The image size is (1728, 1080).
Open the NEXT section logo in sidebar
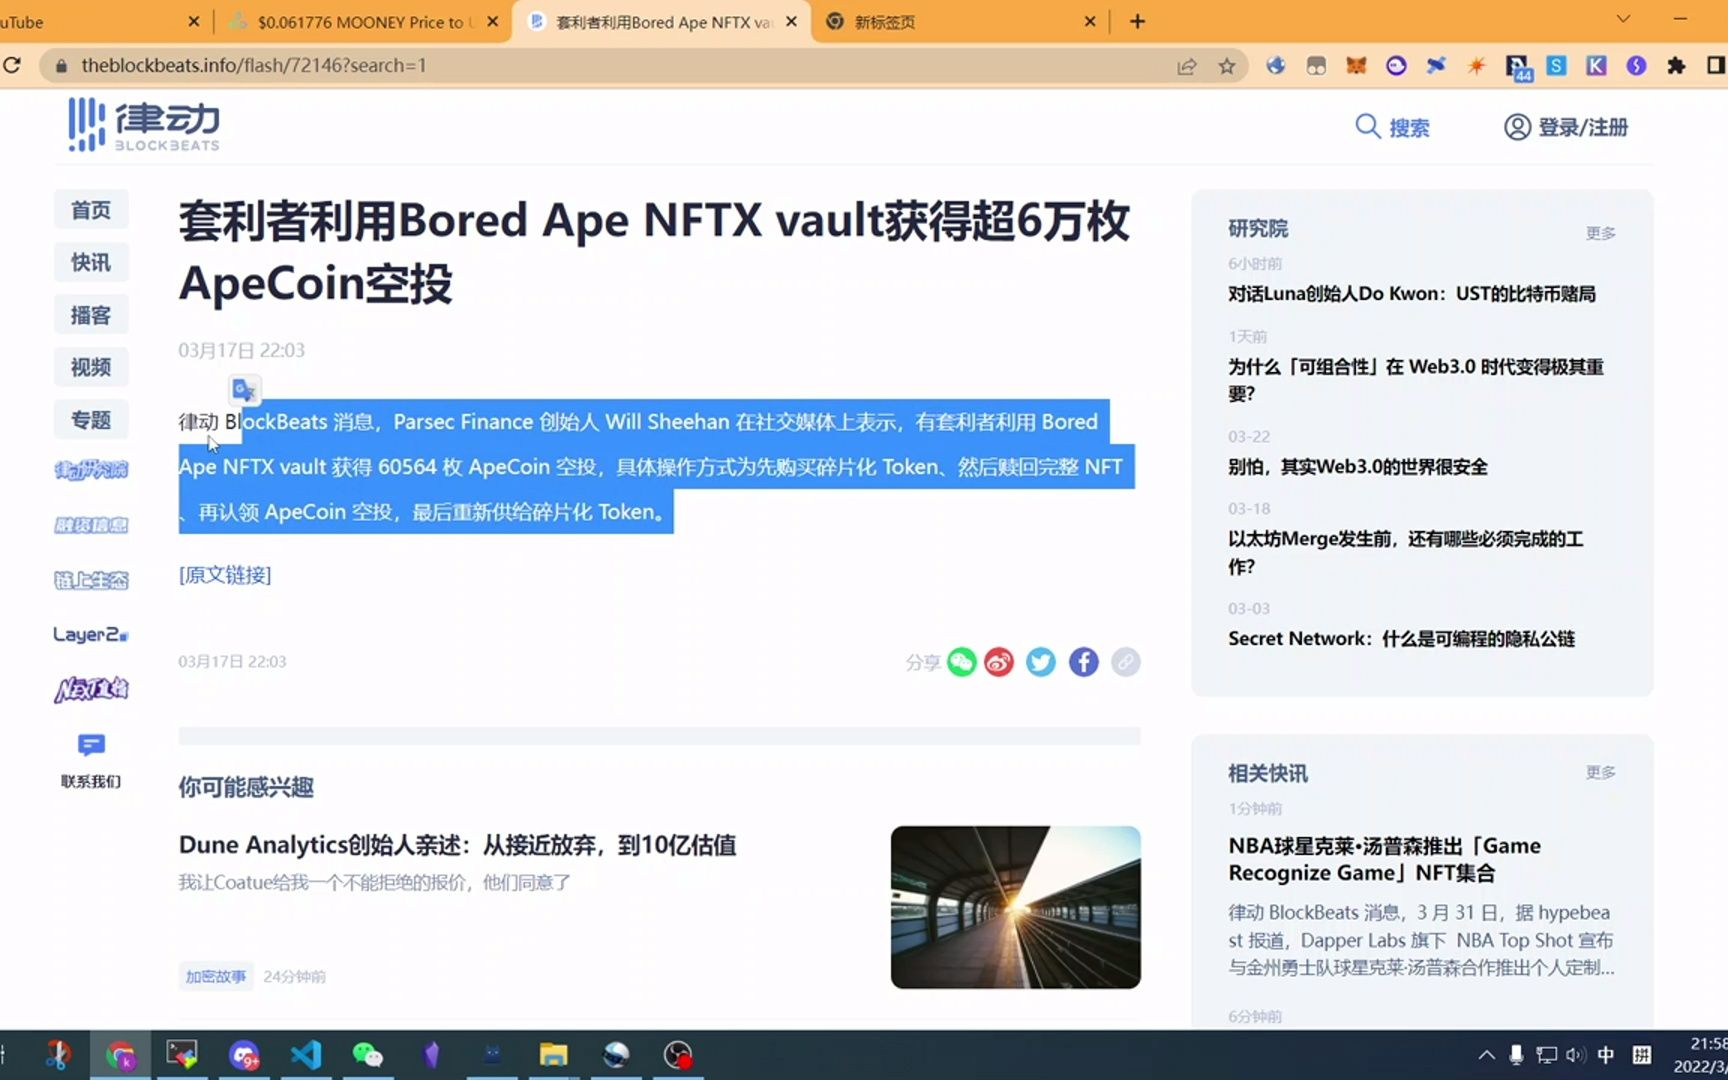pyautogui.click(x=91, y=689)
